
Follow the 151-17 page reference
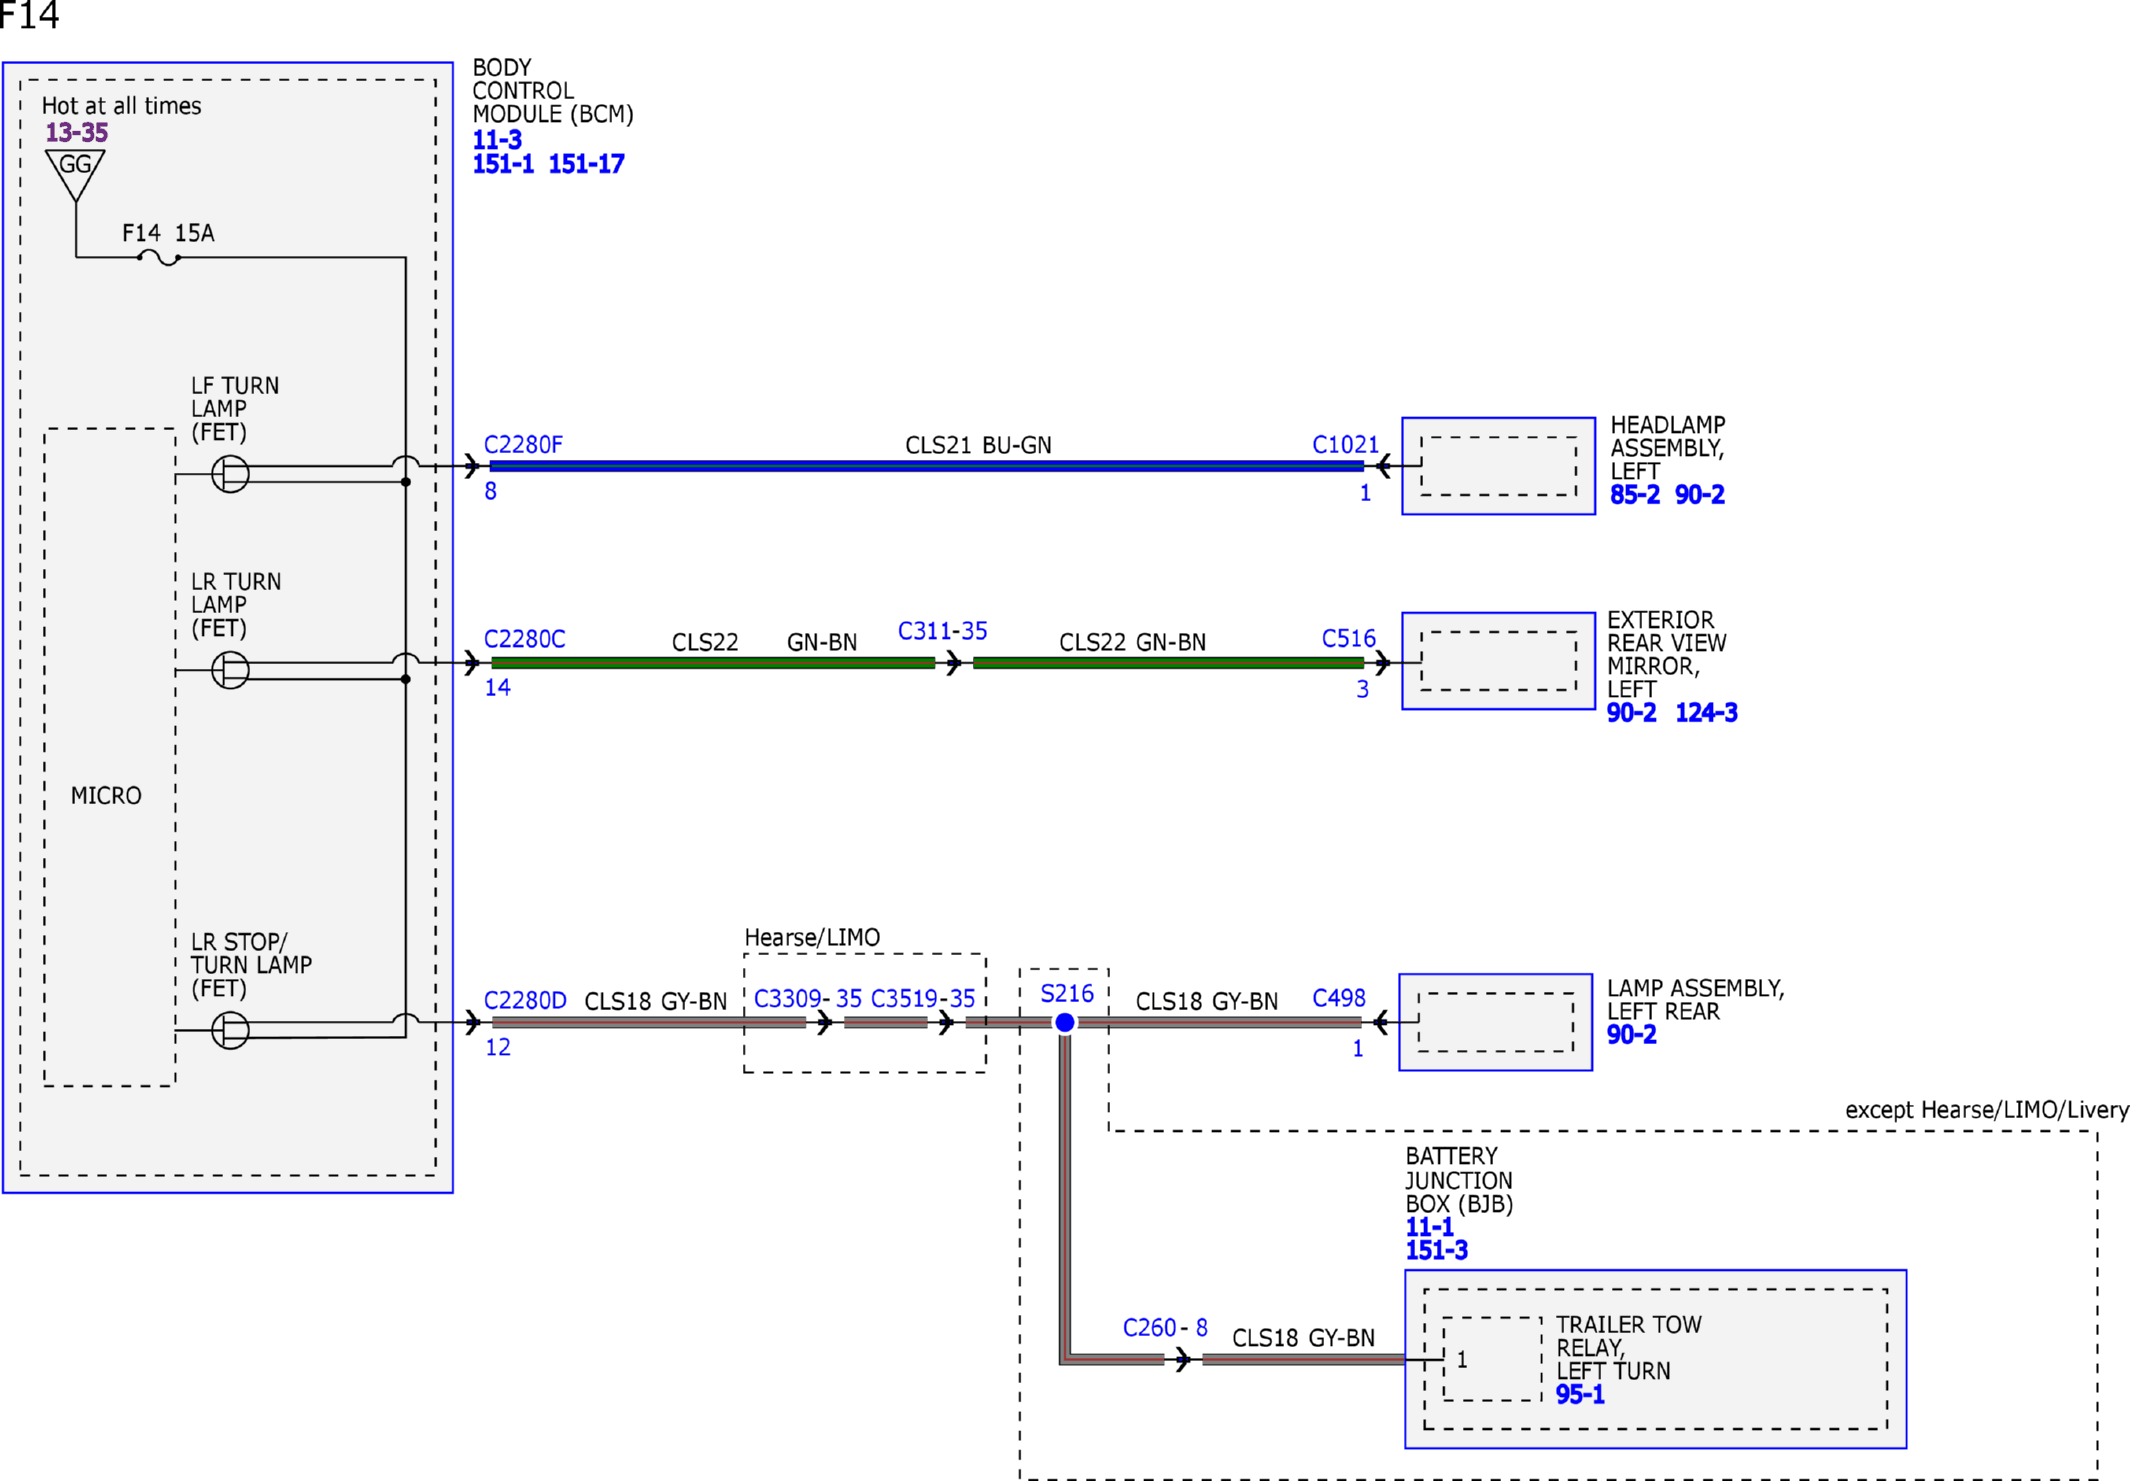pyautogui.click(x=587, y=164)
